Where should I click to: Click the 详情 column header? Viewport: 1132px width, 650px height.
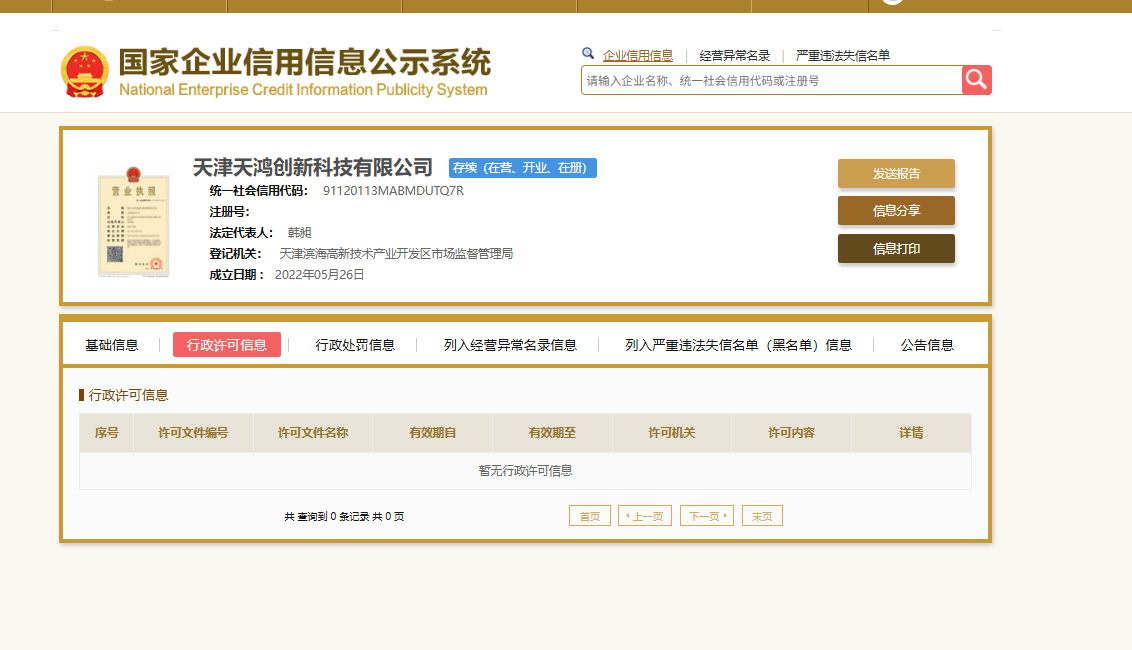pos(911,433)
